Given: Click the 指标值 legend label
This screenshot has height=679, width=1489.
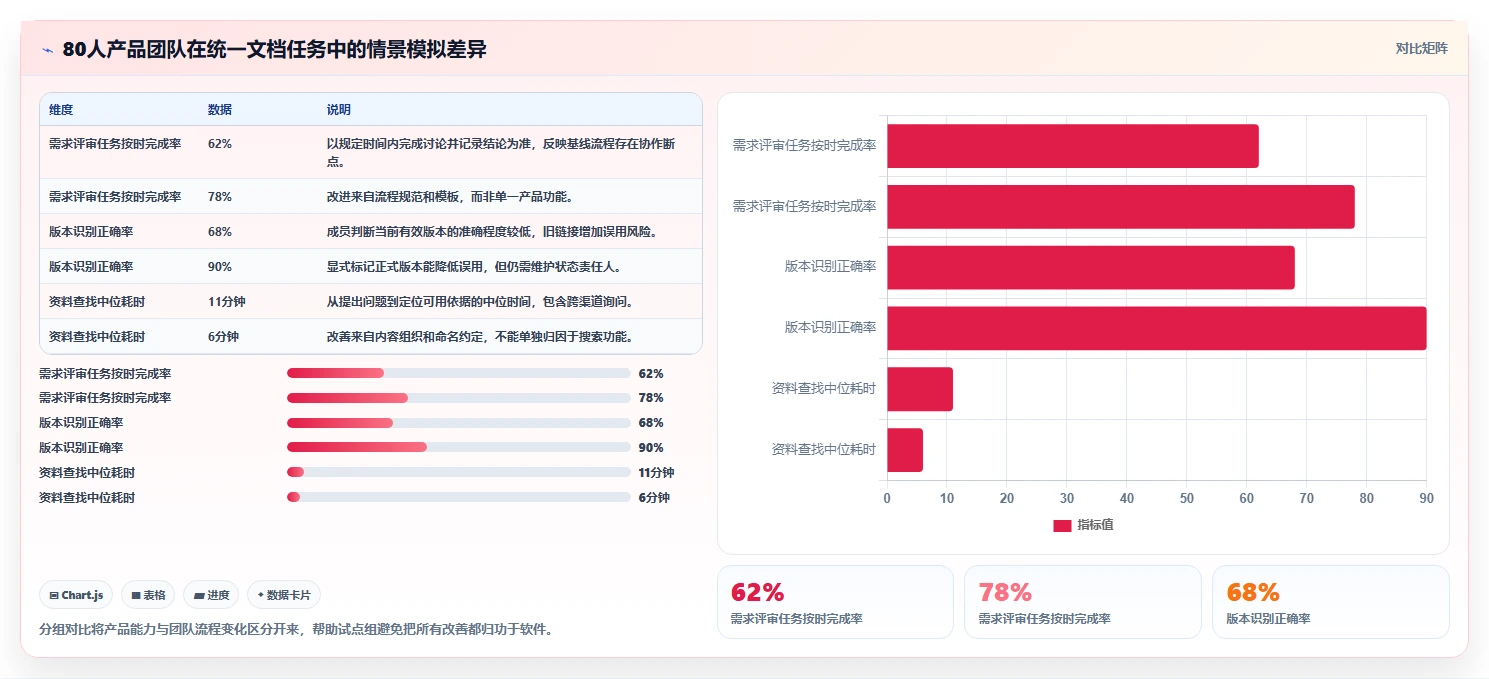Looking at the screenshot, I should (1095, 525).
